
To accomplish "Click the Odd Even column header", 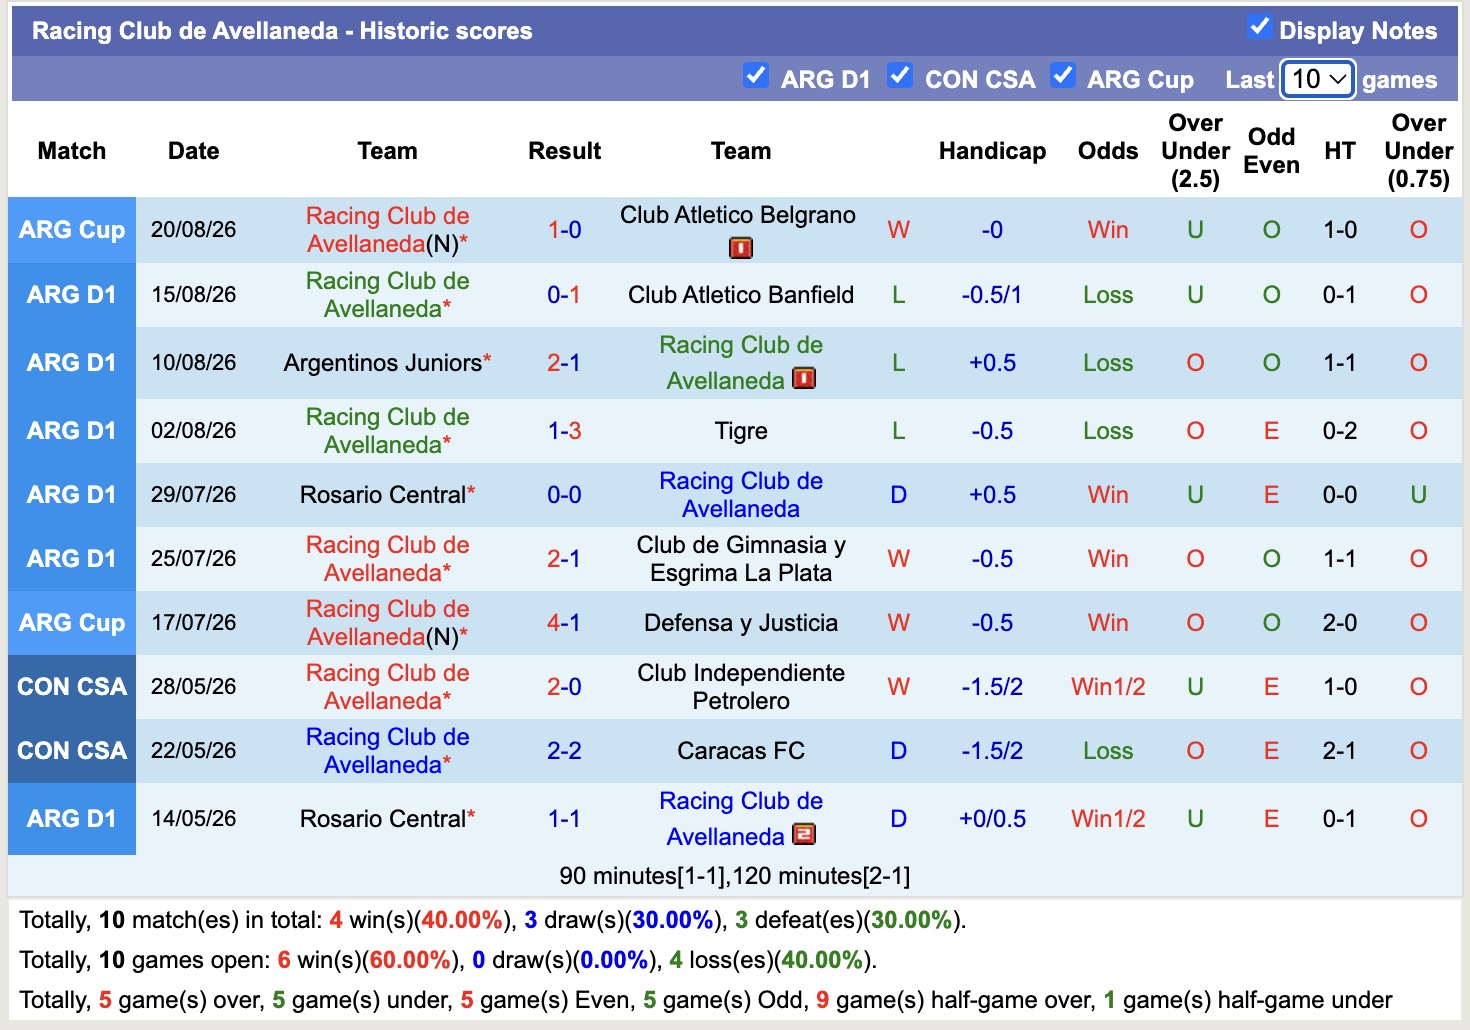I will (1271, 151).
